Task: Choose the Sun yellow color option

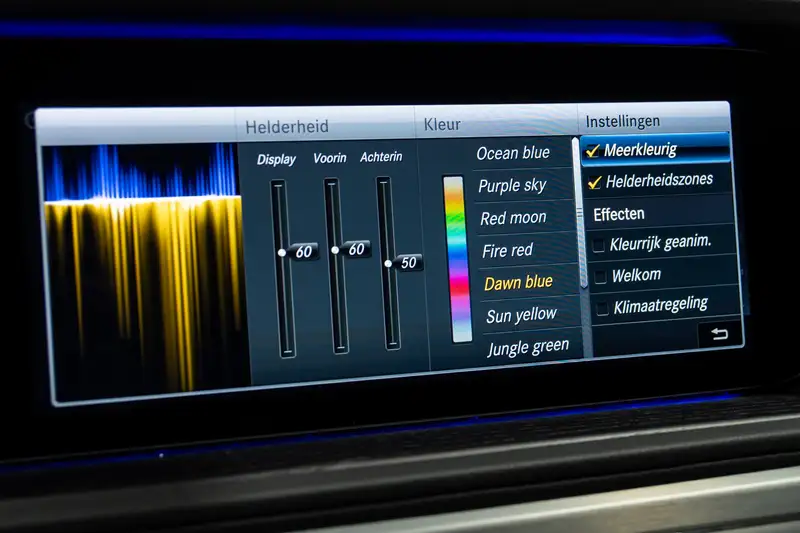Action: 521,315
